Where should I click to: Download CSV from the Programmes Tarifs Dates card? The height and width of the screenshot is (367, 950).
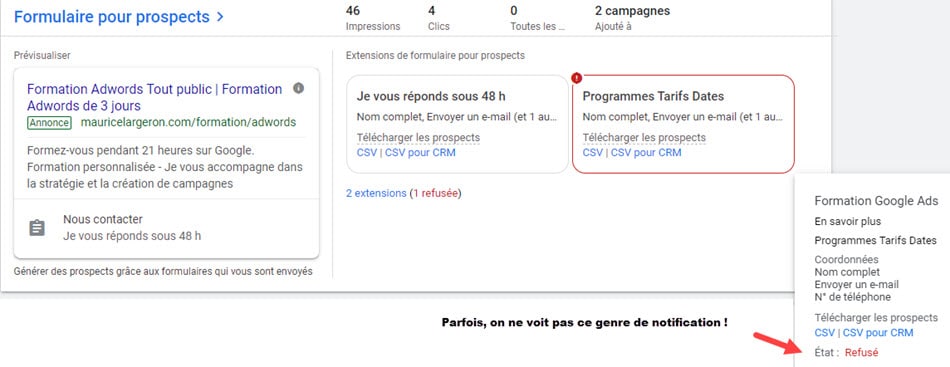coord(593,153)
